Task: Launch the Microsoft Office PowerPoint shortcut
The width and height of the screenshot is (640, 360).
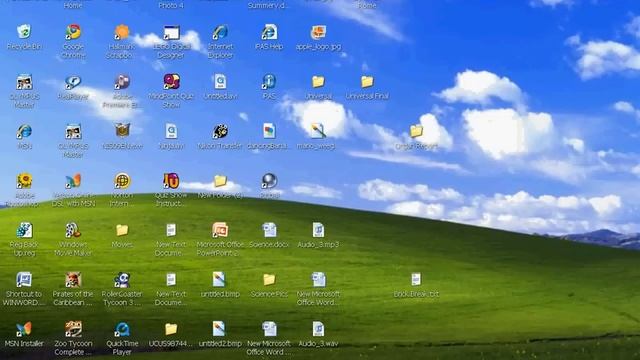Action: coord(220,230)
